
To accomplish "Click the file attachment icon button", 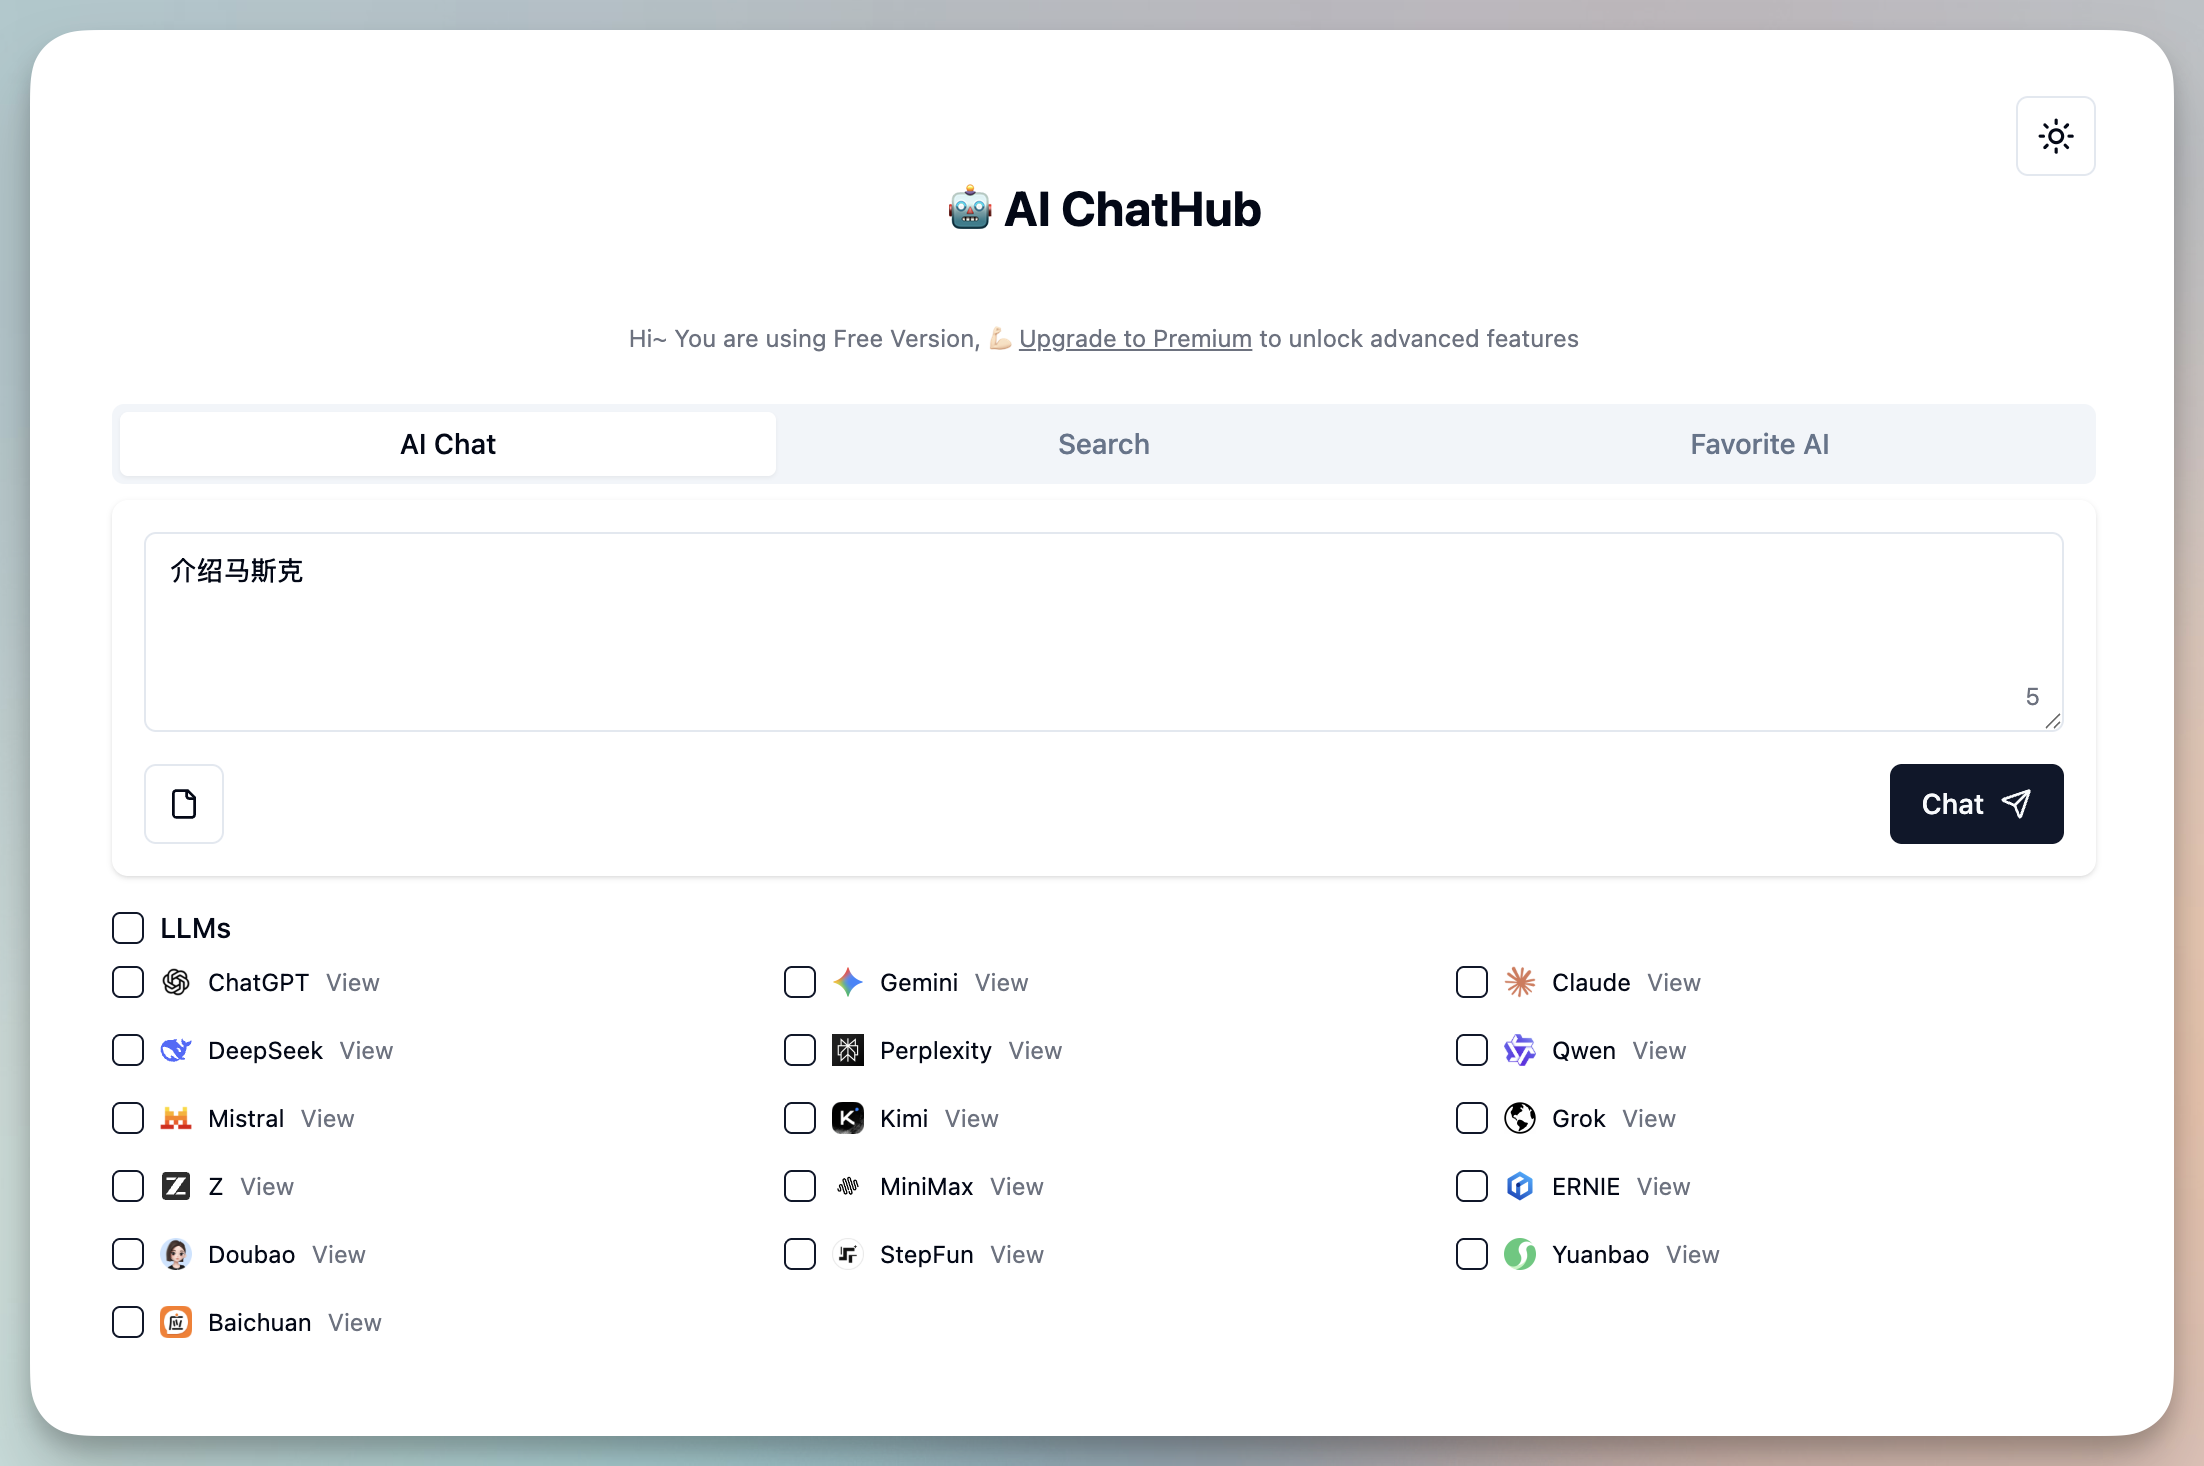I will point(184,804).
